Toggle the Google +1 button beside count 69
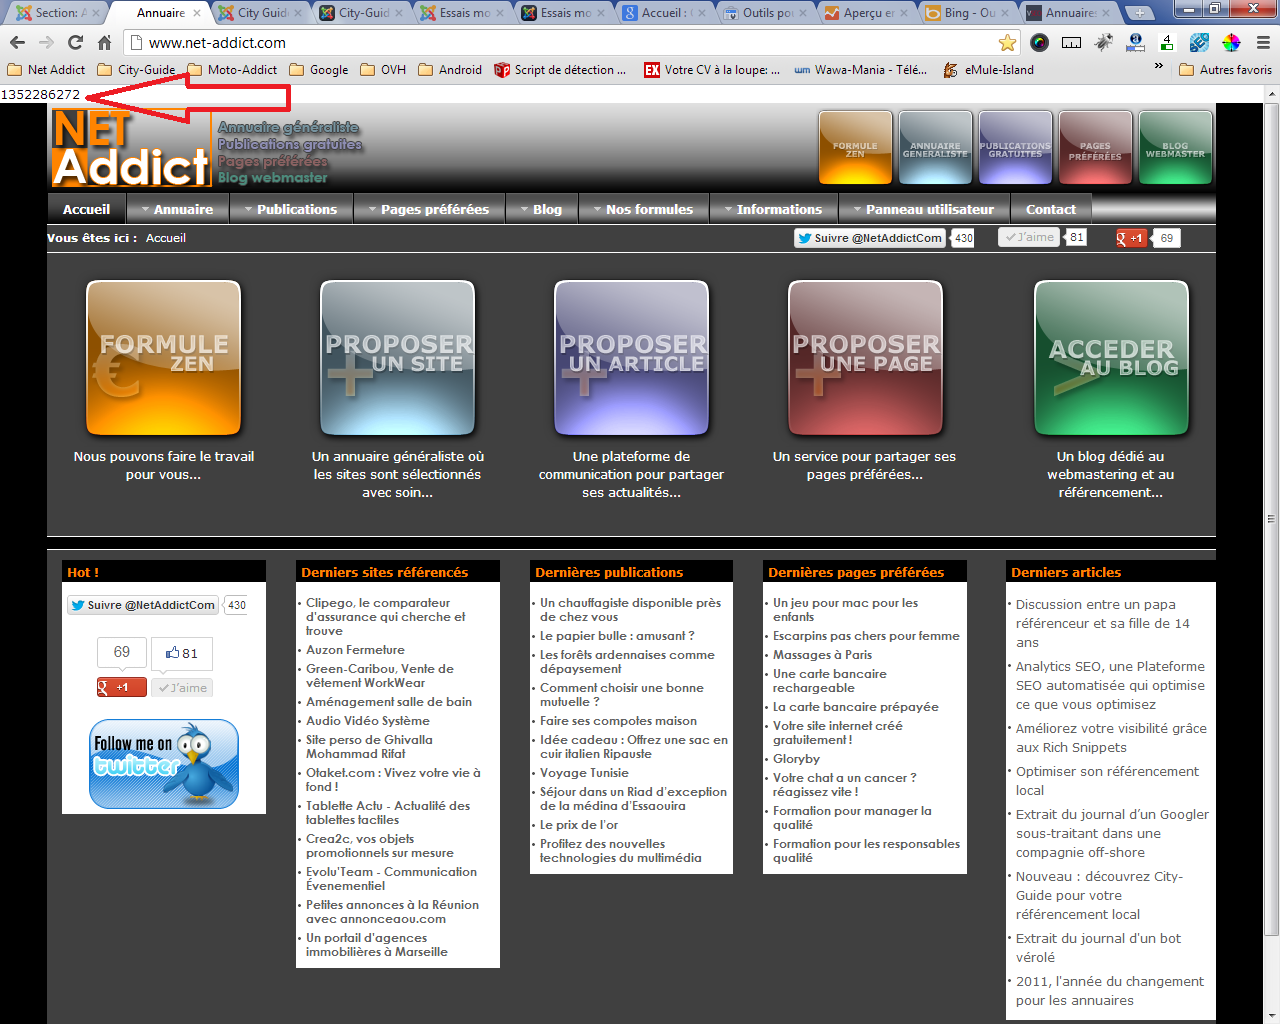1280x1024 pixels. pos(1131,238)
